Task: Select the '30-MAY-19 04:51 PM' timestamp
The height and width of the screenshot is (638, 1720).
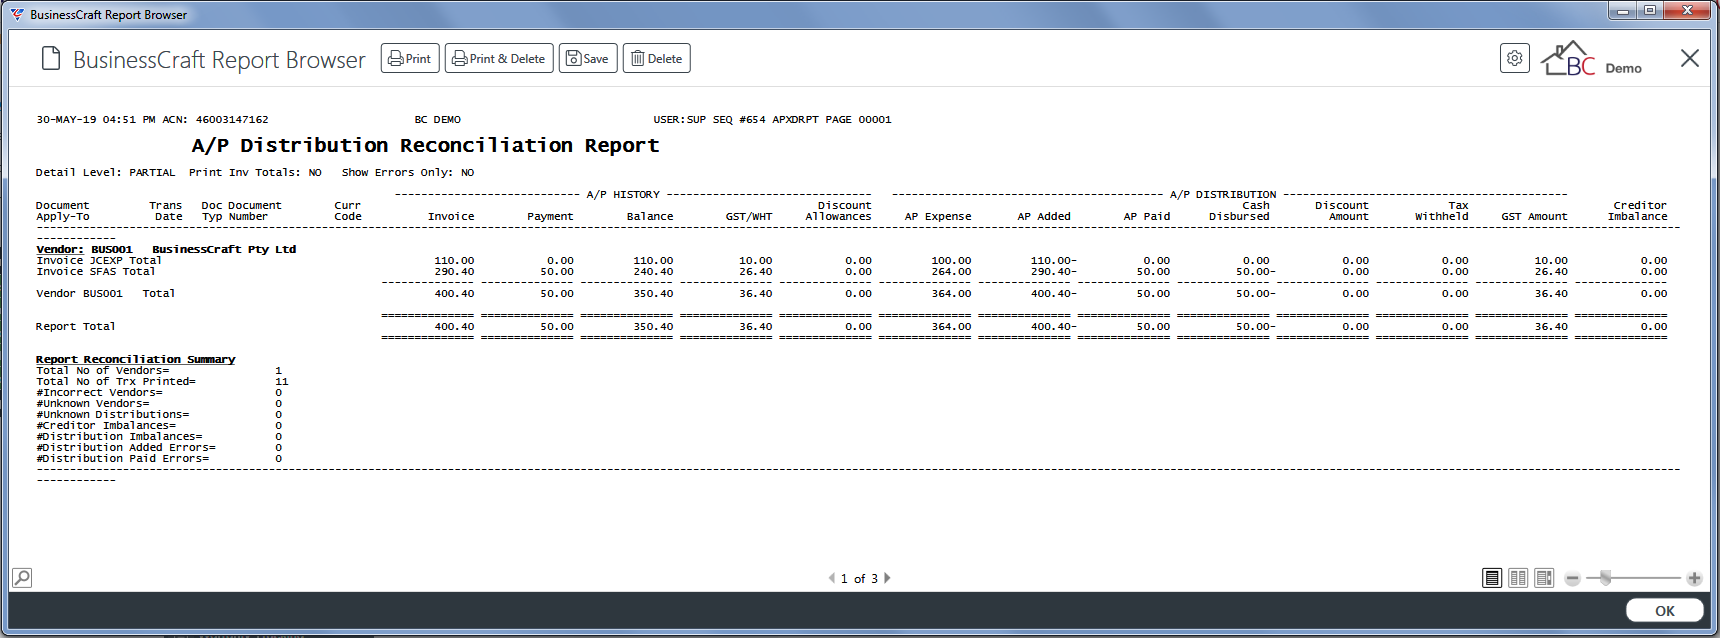Action: [96, 119]
